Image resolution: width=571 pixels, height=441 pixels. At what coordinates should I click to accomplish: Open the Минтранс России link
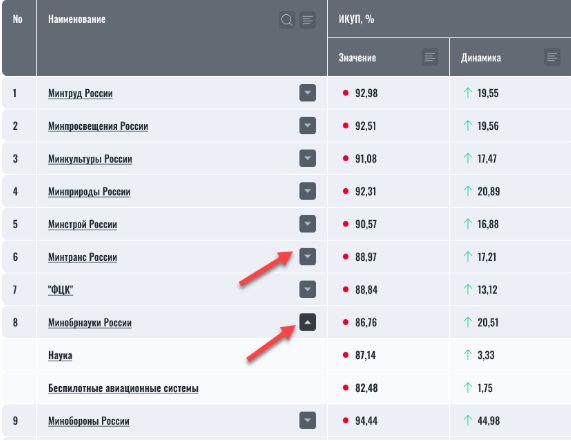(x=83, y=257)
